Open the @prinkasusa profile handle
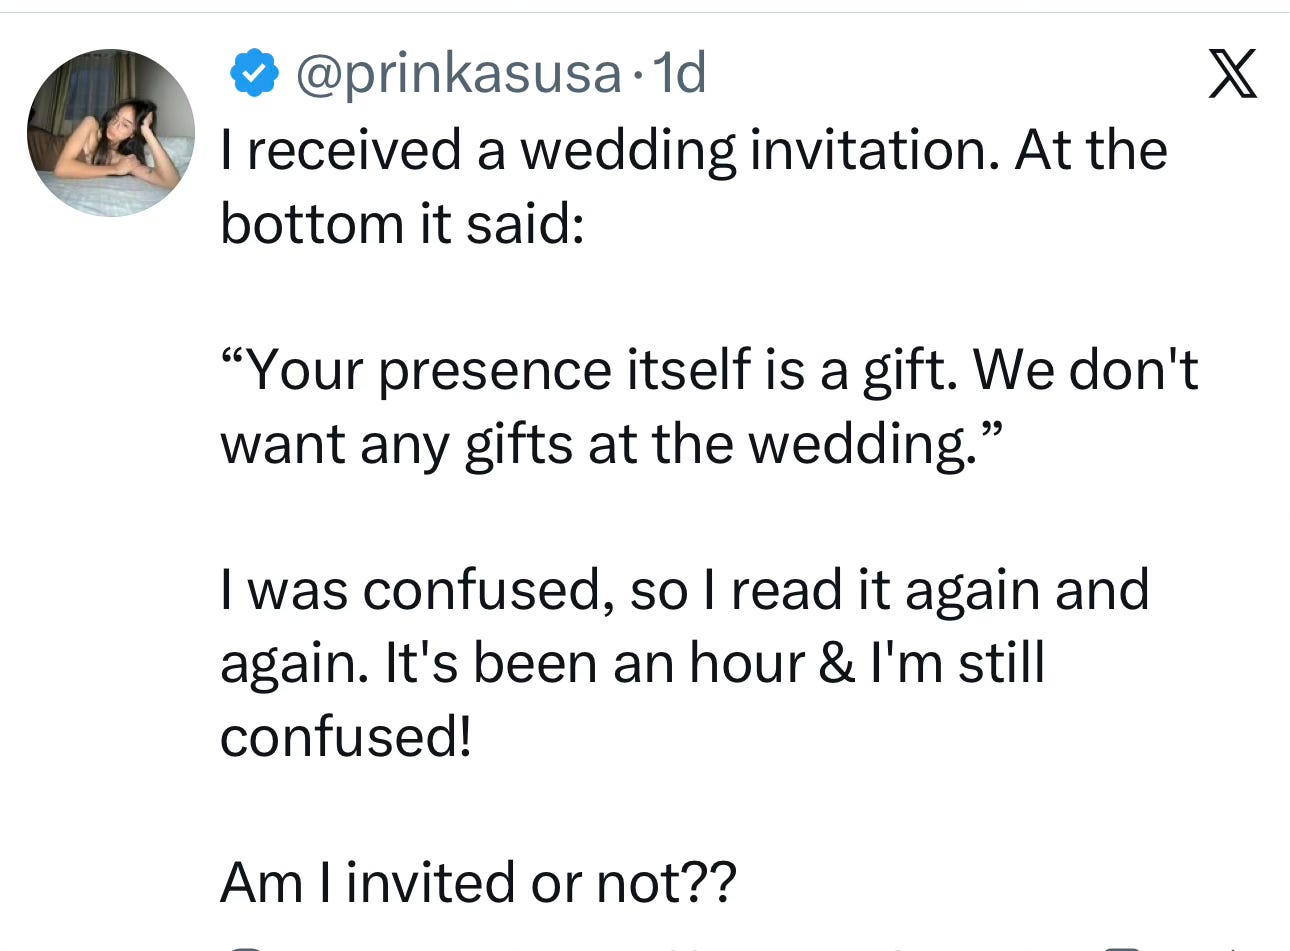1290x951 pixels. pyautogui.click(x=458, y=74)
